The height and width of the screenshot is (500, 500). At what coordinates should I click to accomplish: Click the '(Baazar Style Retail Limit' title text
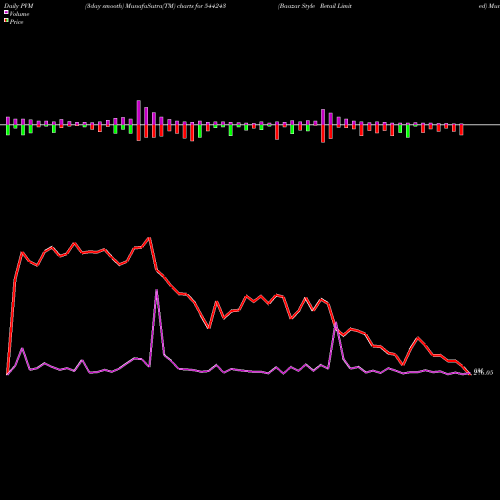tap(315, 6)
